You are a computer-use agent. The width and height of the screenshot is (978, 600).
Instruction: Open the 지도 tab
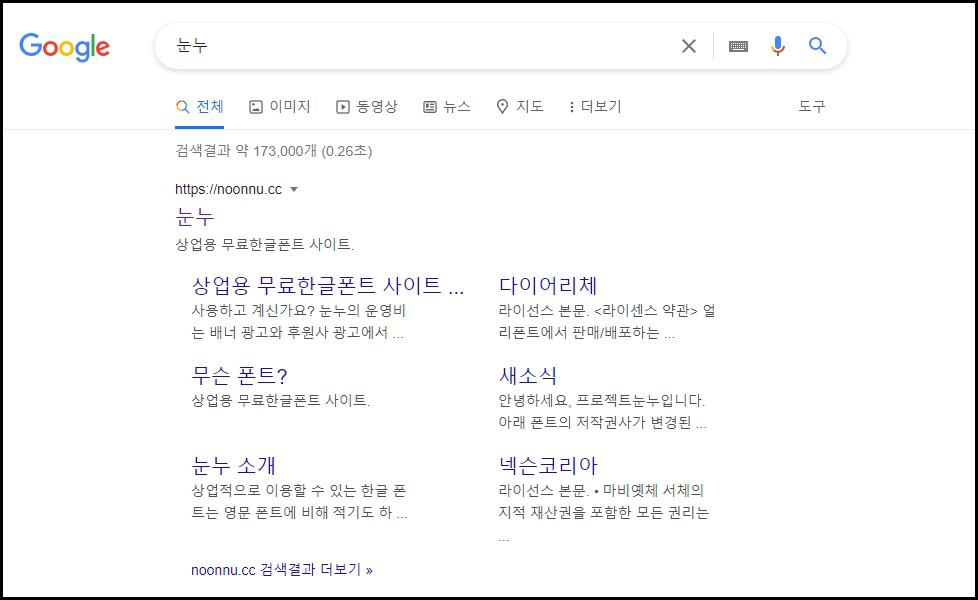click(520, 107)
